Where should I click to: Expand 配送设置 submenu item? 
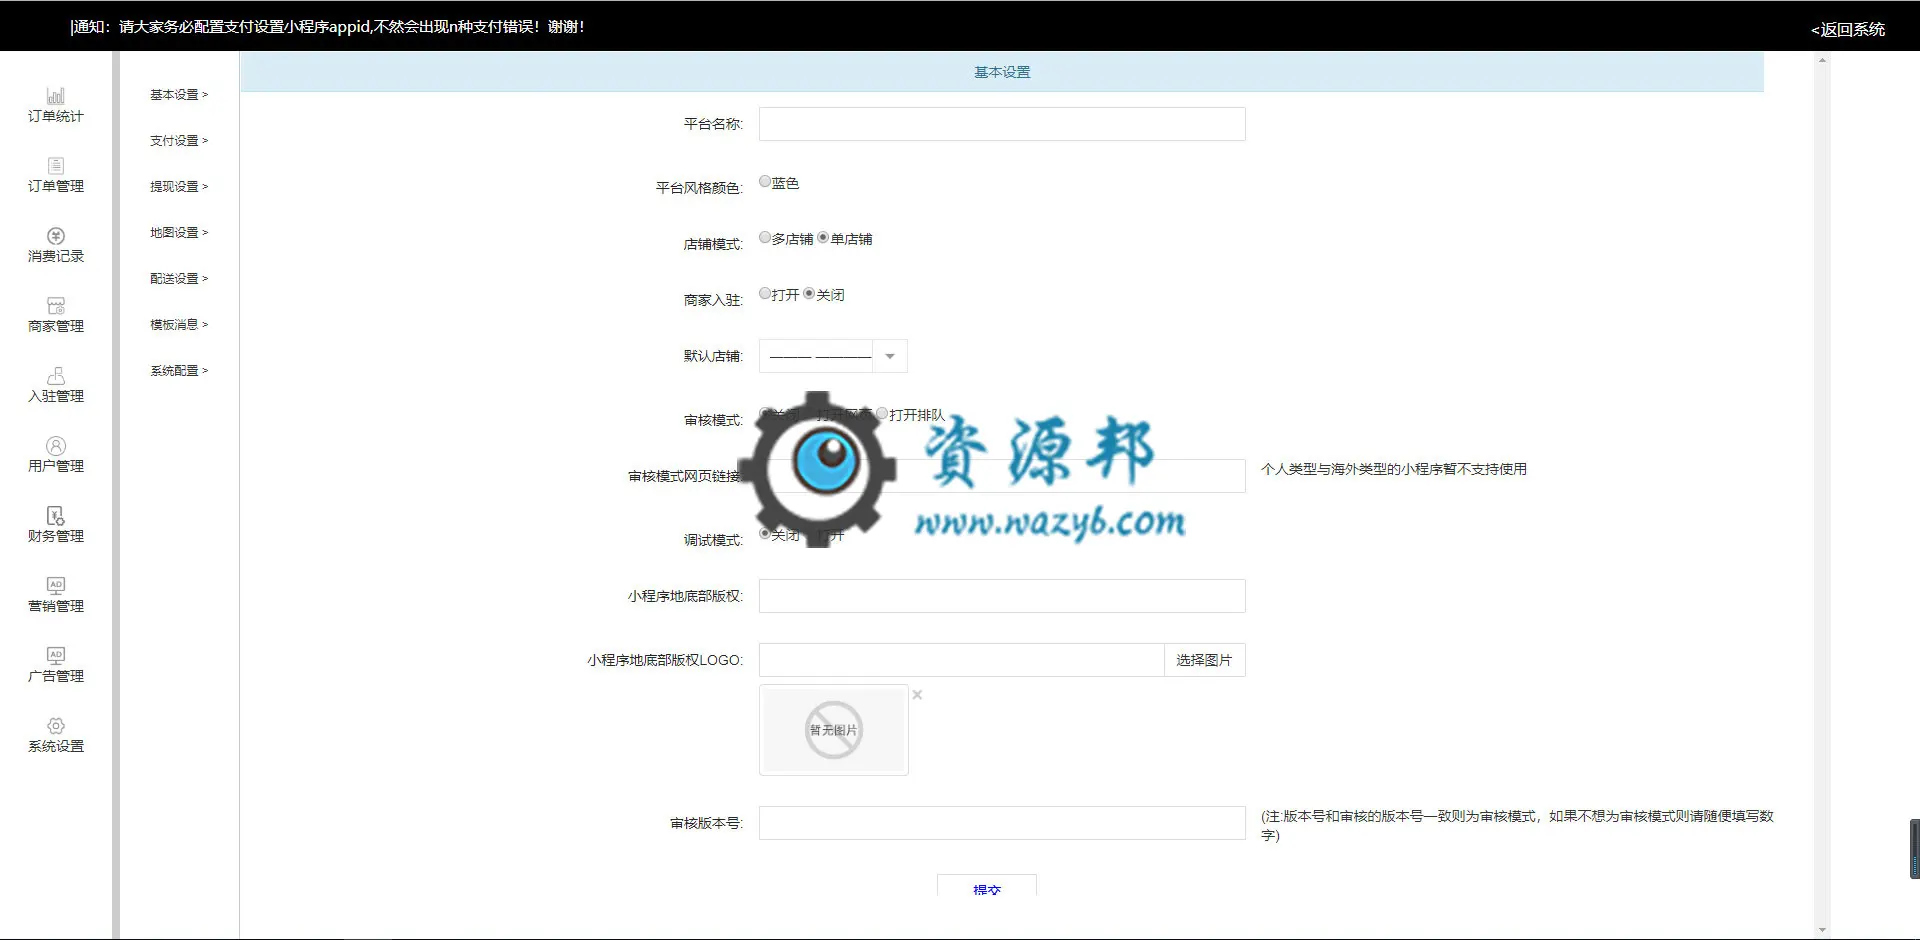coord(179,279)
